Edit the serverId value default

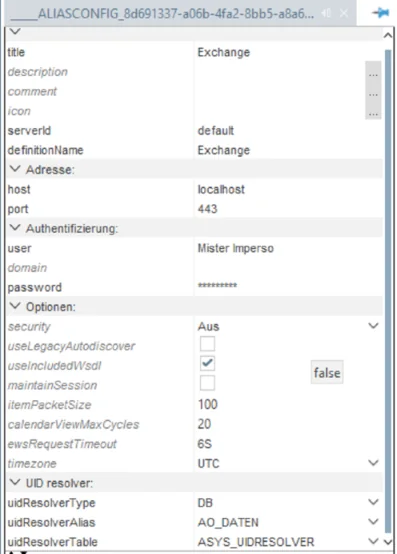(x=288, y=131)
